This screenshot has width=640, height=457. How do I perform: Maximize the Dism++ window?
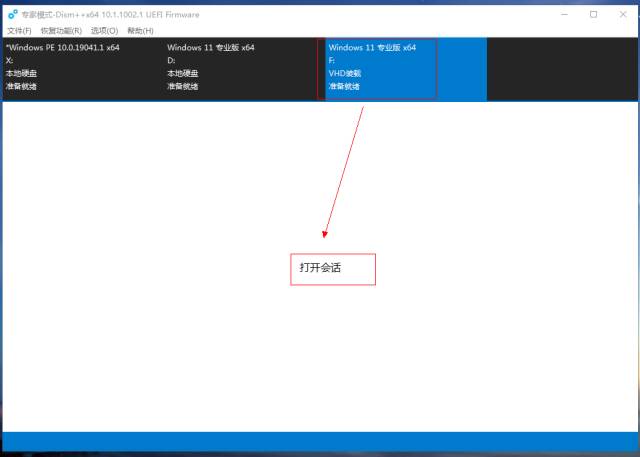pyautogui.click(x=593, y=14)
